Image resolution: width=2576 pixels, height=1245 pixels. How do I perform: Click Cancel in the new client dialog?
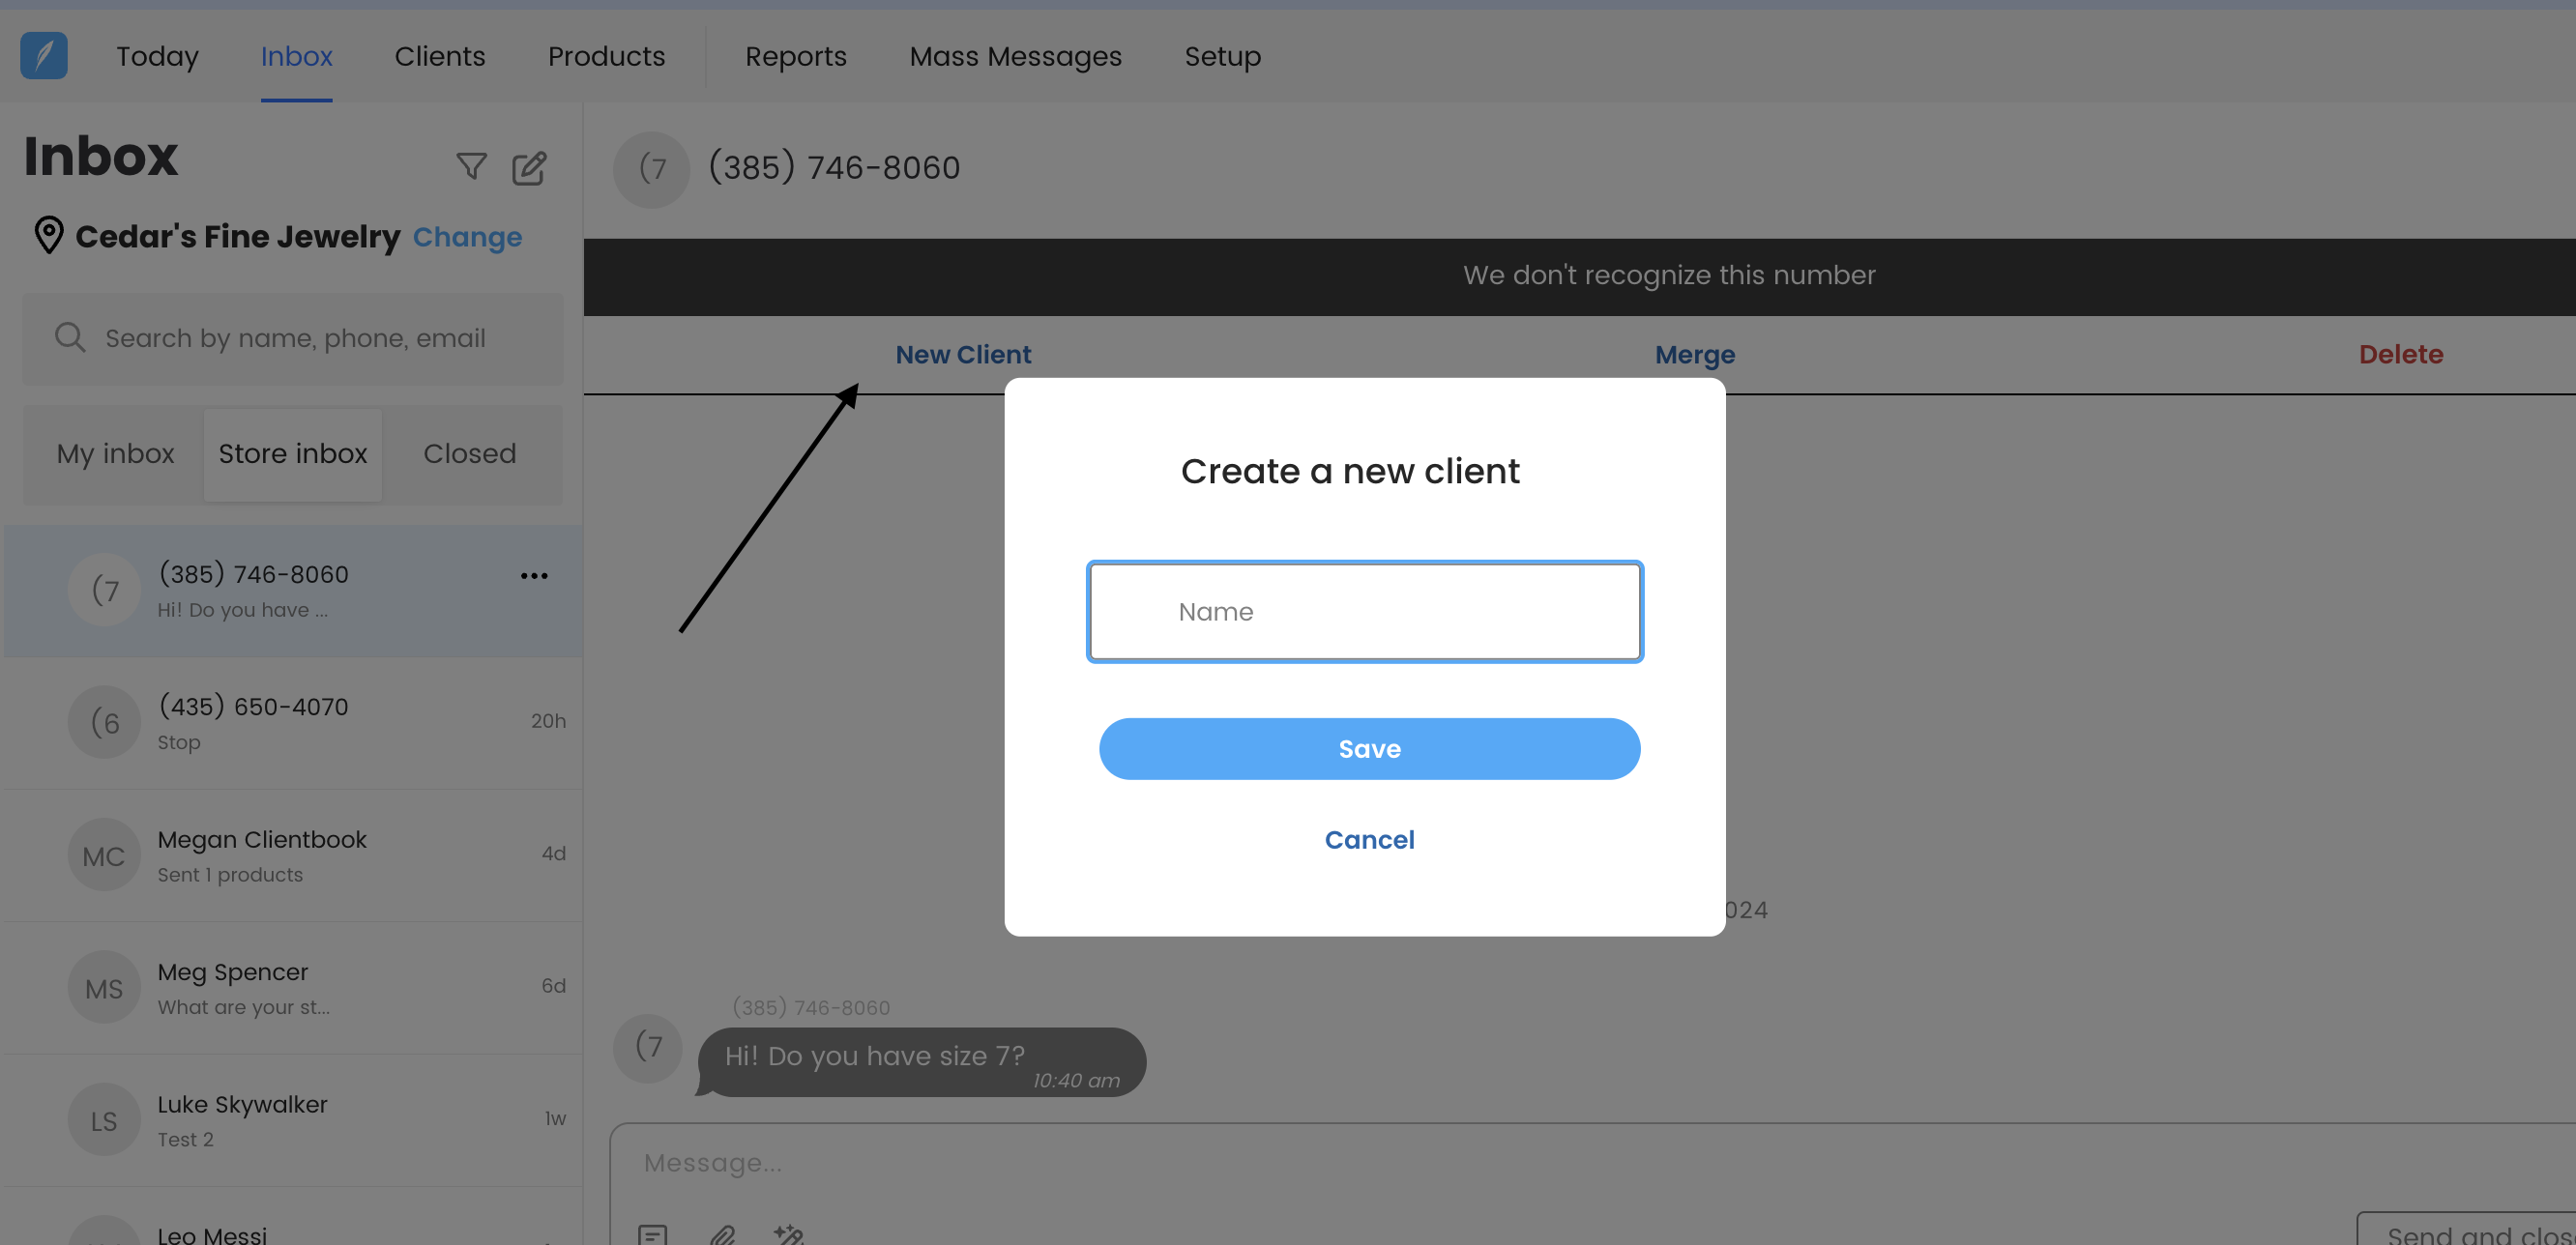click(x=1369, y=840)
